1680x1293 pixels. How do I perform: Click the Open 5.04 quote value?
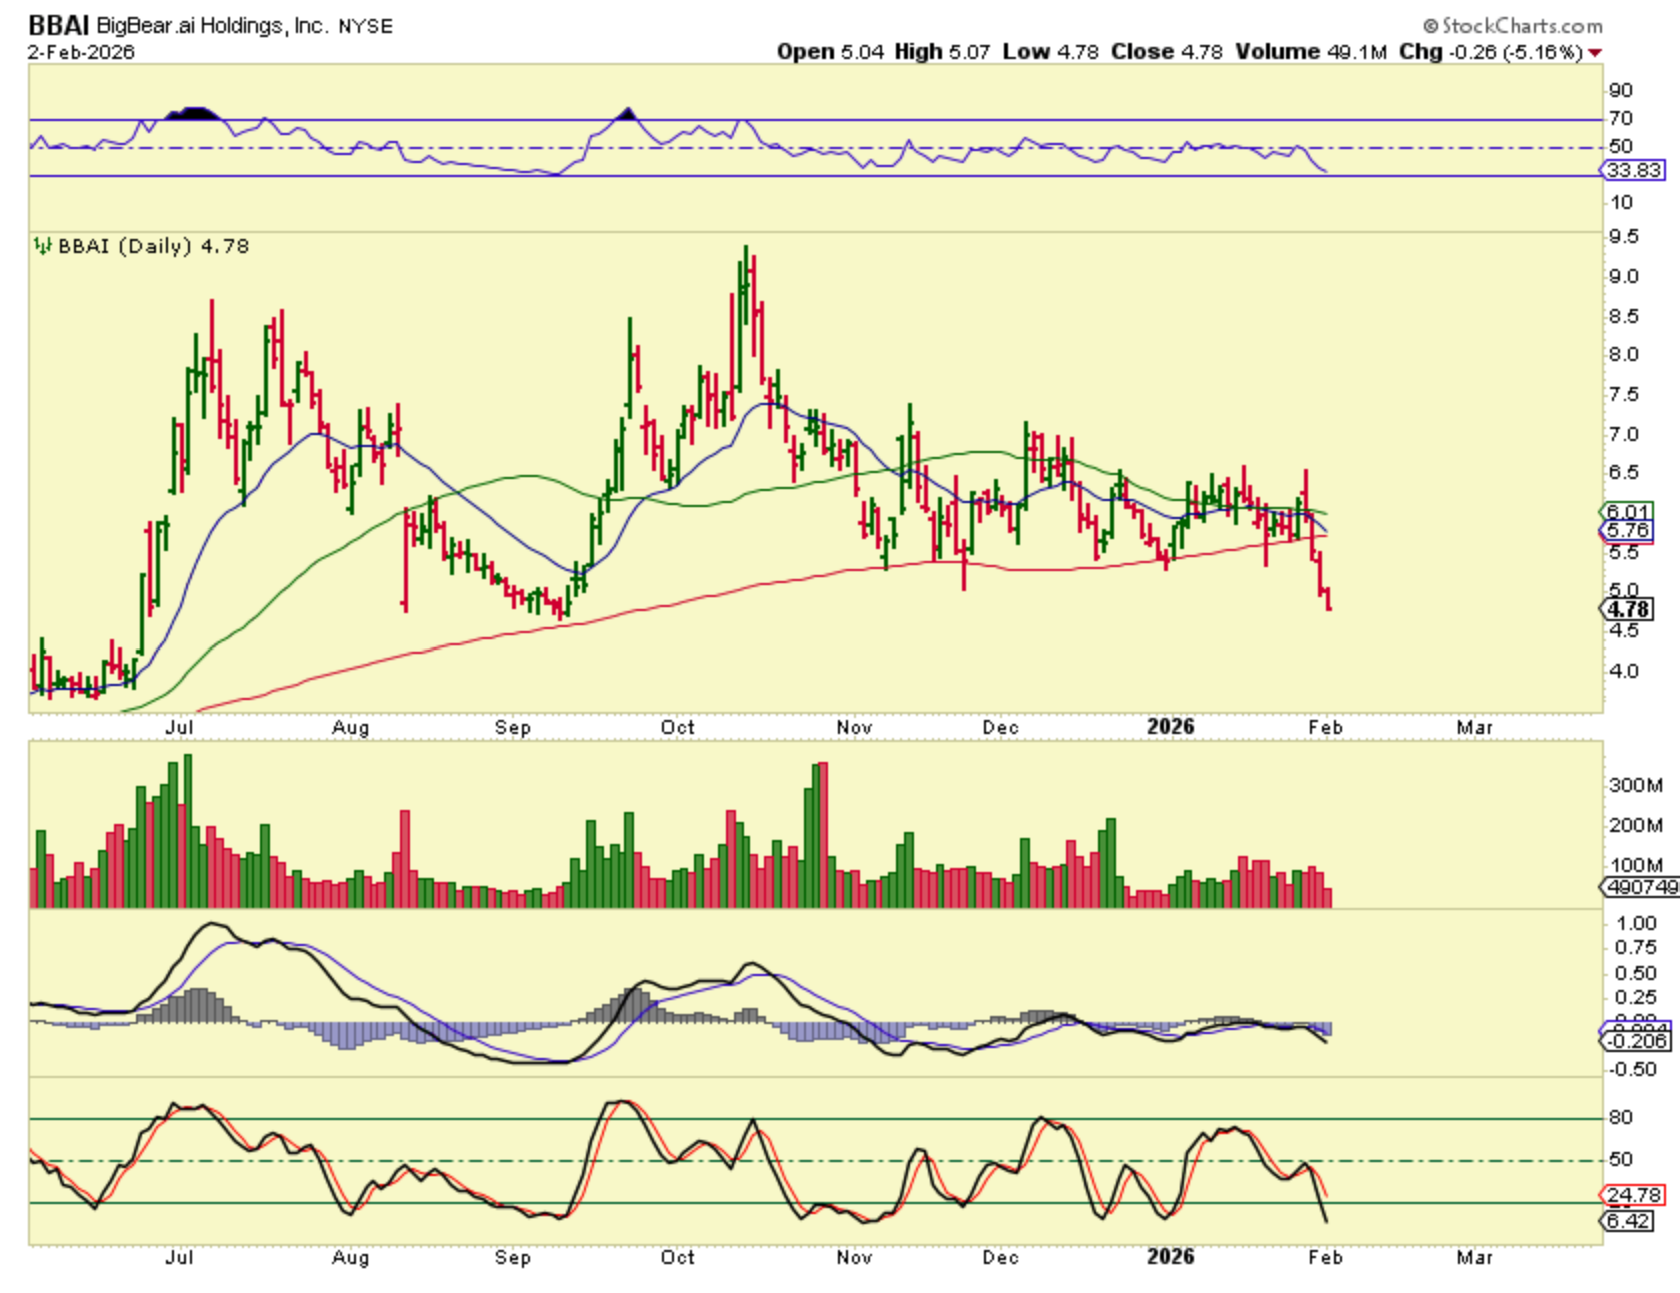831,52
